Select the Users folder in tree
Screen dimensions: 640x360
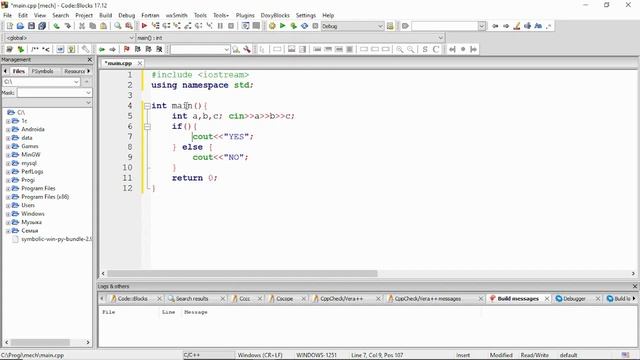(28, 205)
